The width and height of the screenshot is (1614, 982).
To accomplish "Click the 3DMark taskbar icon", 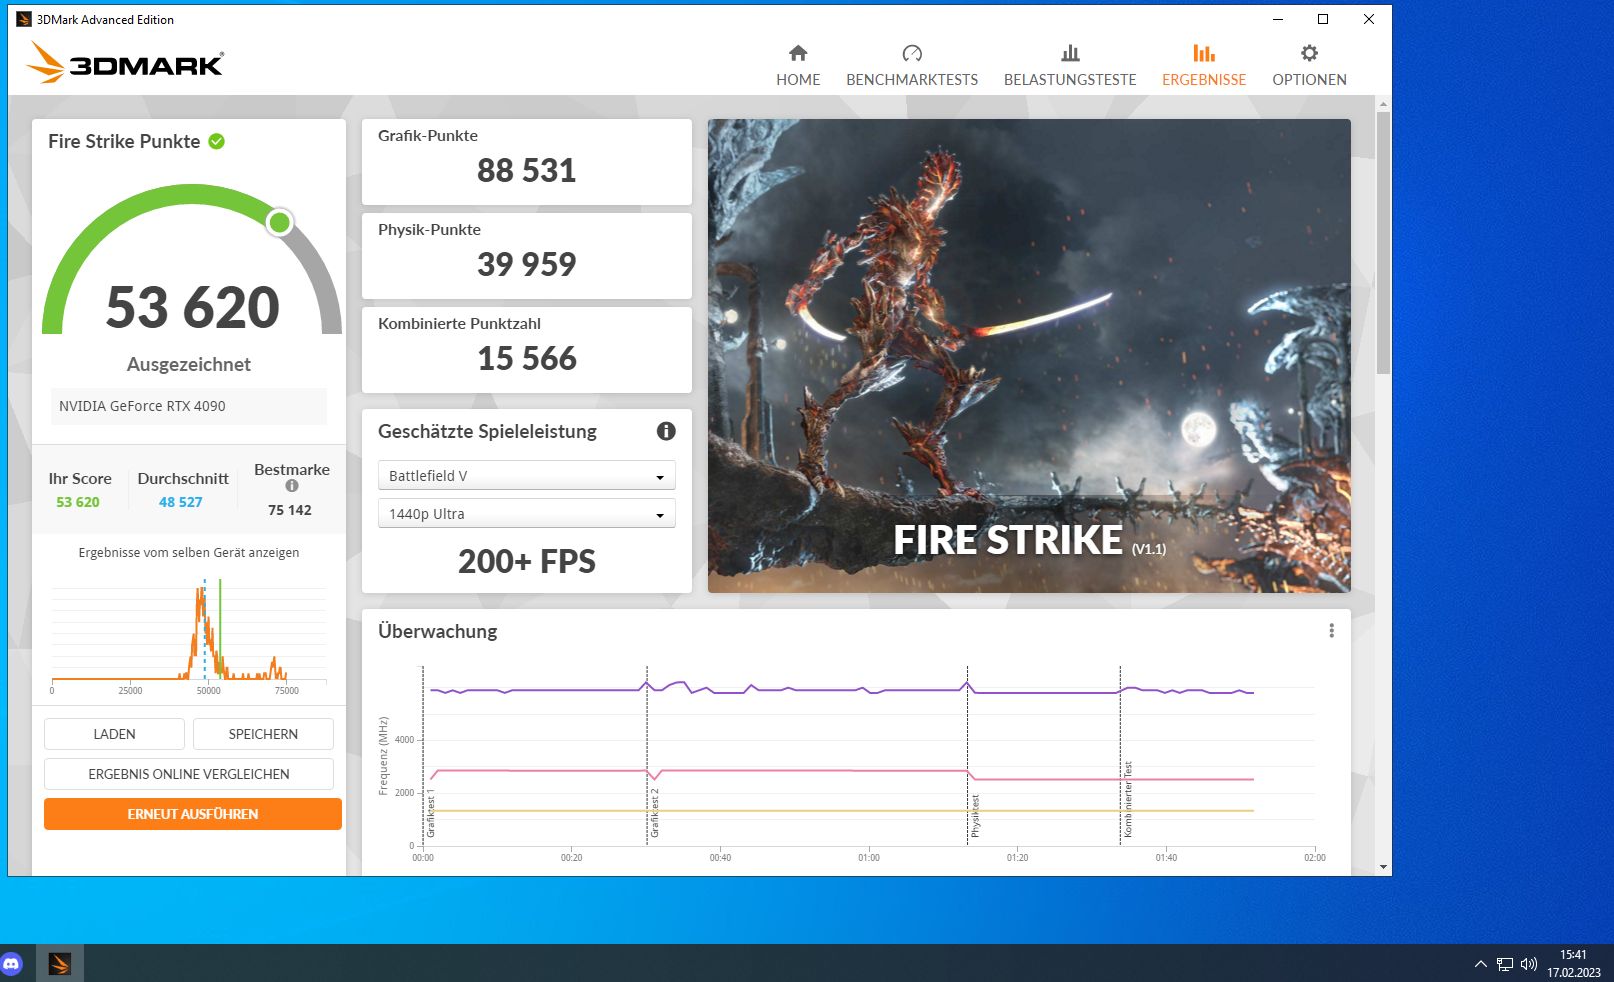I will [60, 964].
